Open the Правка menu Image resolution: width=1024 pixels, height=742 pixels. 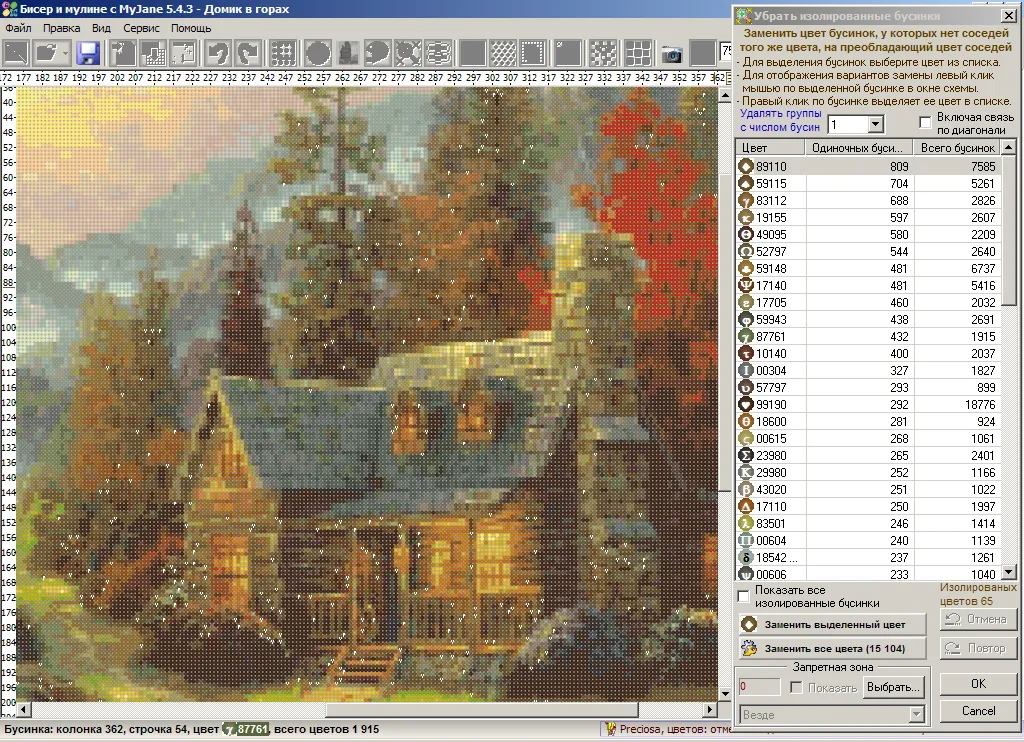61,28
